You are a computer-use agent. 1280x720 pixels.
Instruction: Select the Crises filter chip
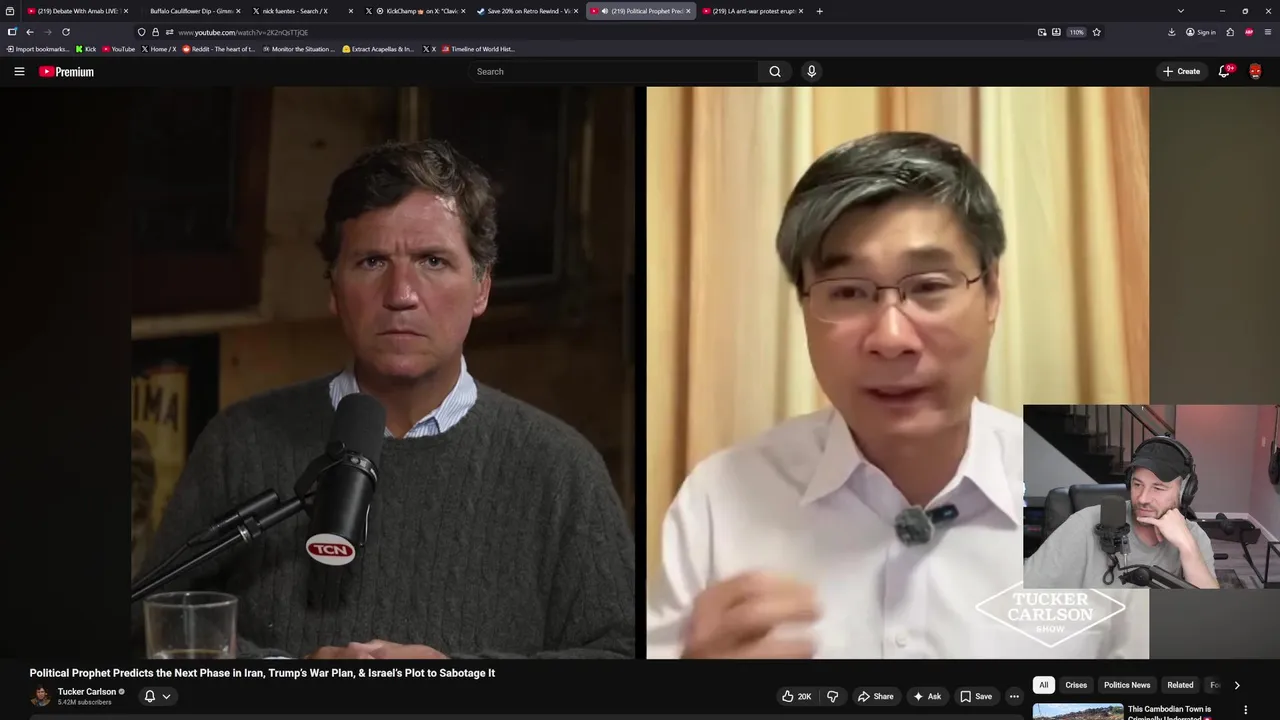1076,685
